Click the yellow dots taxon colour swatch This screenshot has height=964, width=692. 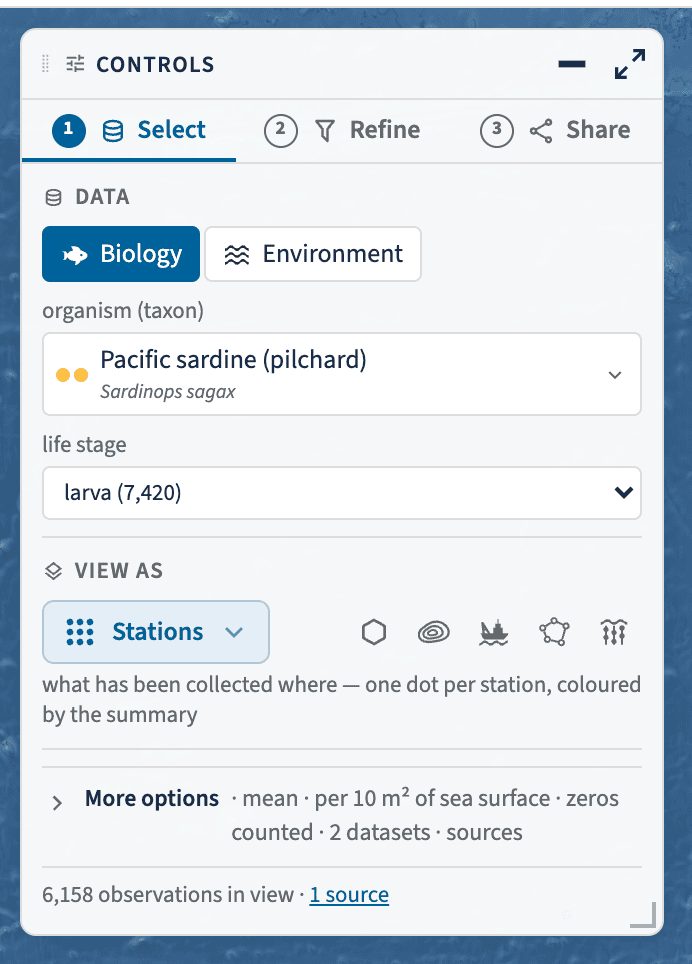click(72, 374)
